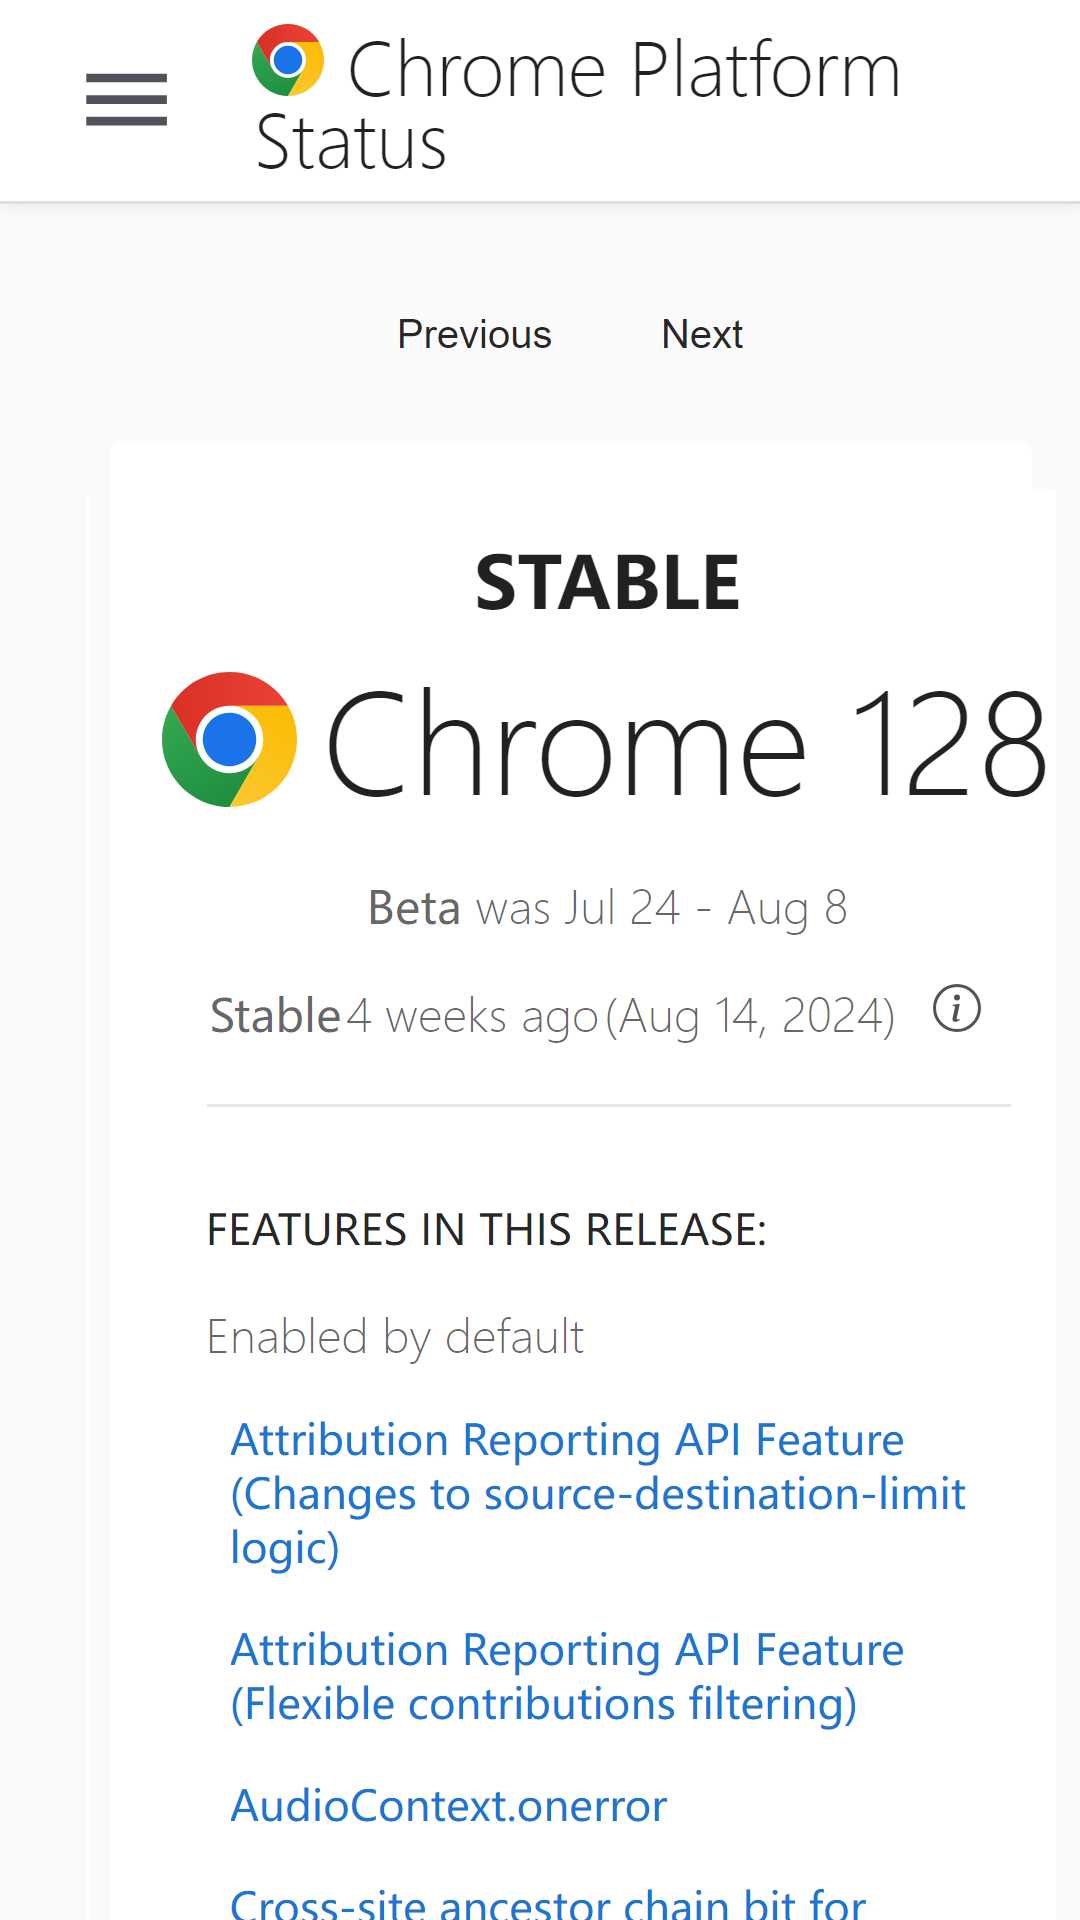Click the STABLE channel heading
Image resolution: width=1080 pixels, height=1920 pixels.
(607, 583)
